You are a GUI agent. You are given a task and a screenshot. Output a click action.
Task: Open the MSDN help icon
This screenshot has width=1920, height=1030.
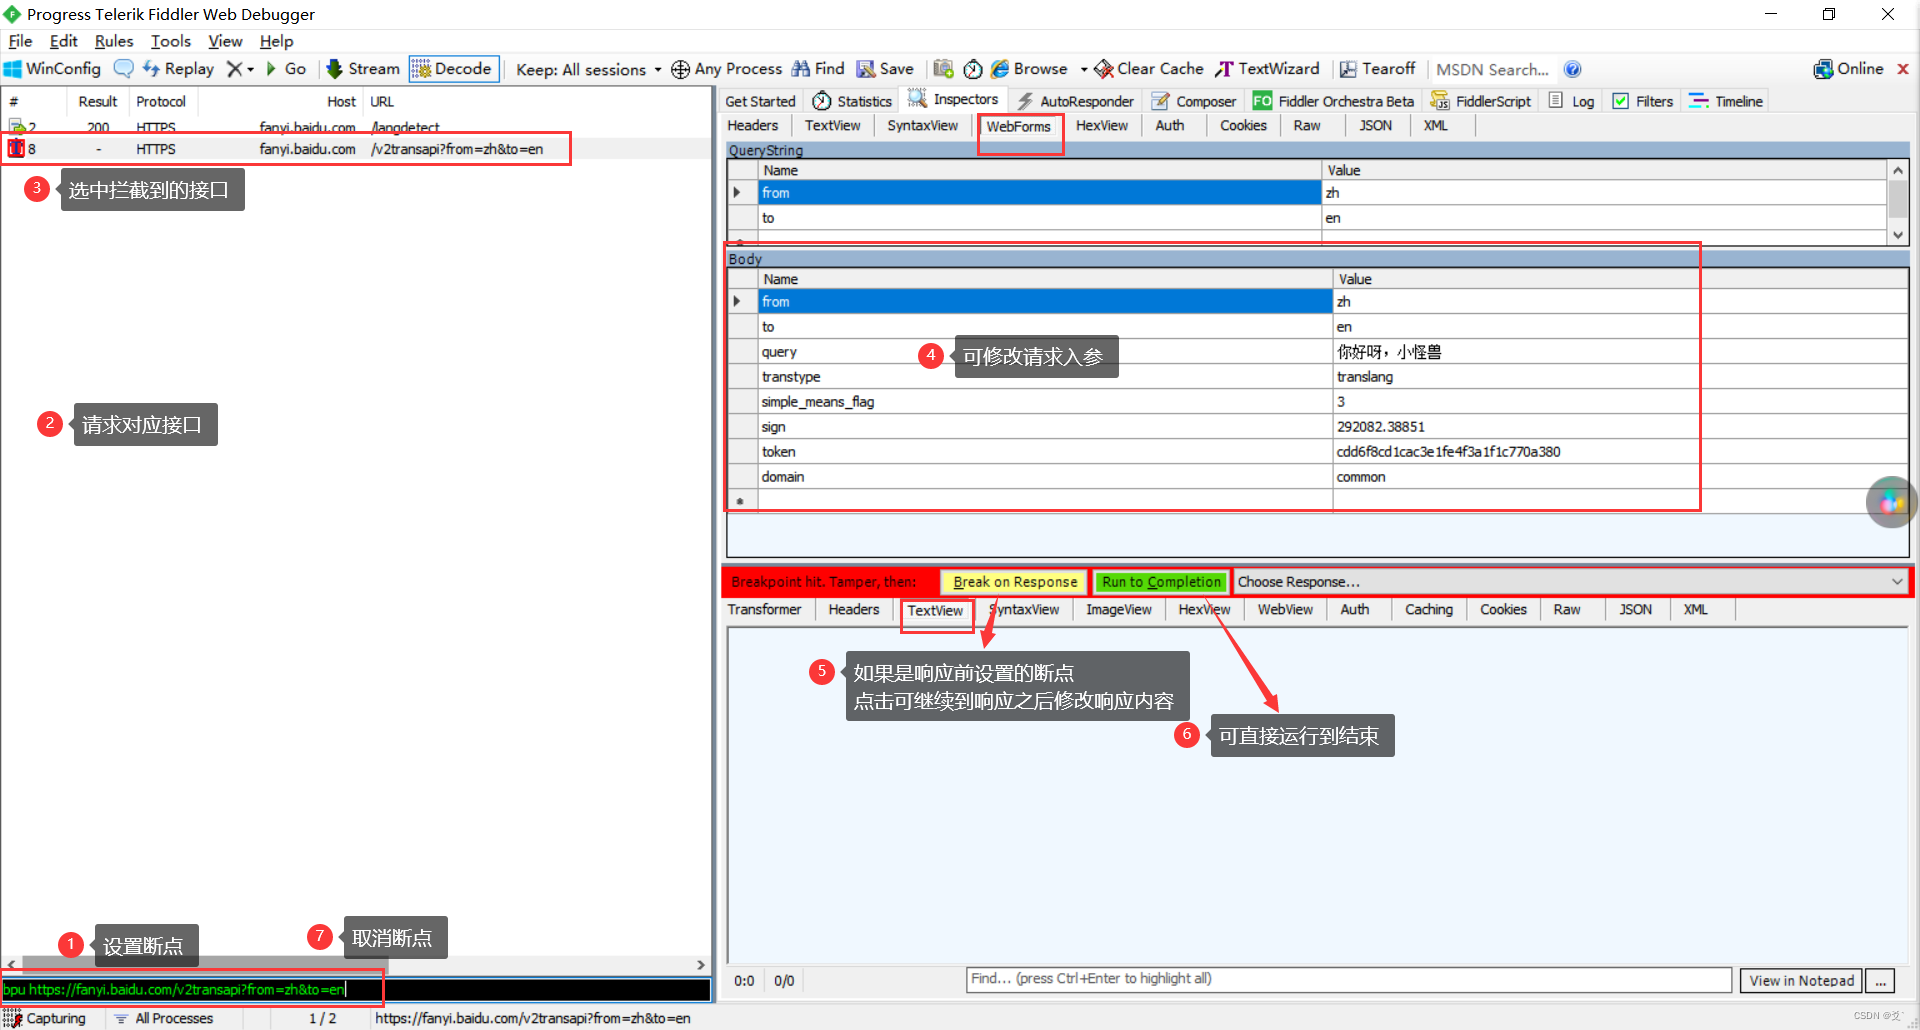pos(1572,69)
